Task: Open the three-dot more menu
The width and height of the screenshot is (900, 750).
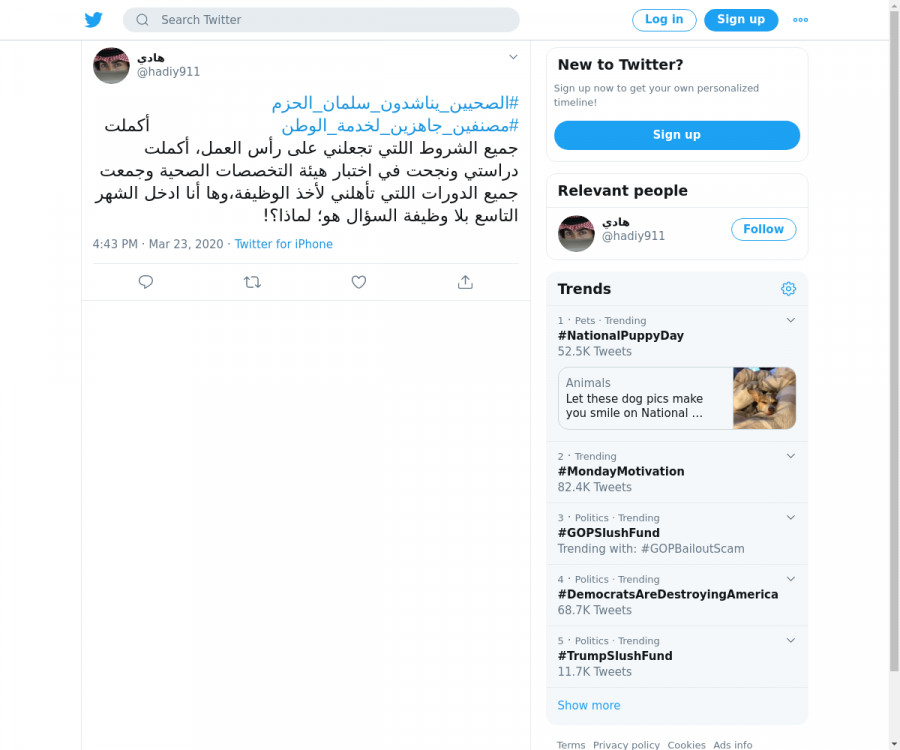Action: click(800, 20)
